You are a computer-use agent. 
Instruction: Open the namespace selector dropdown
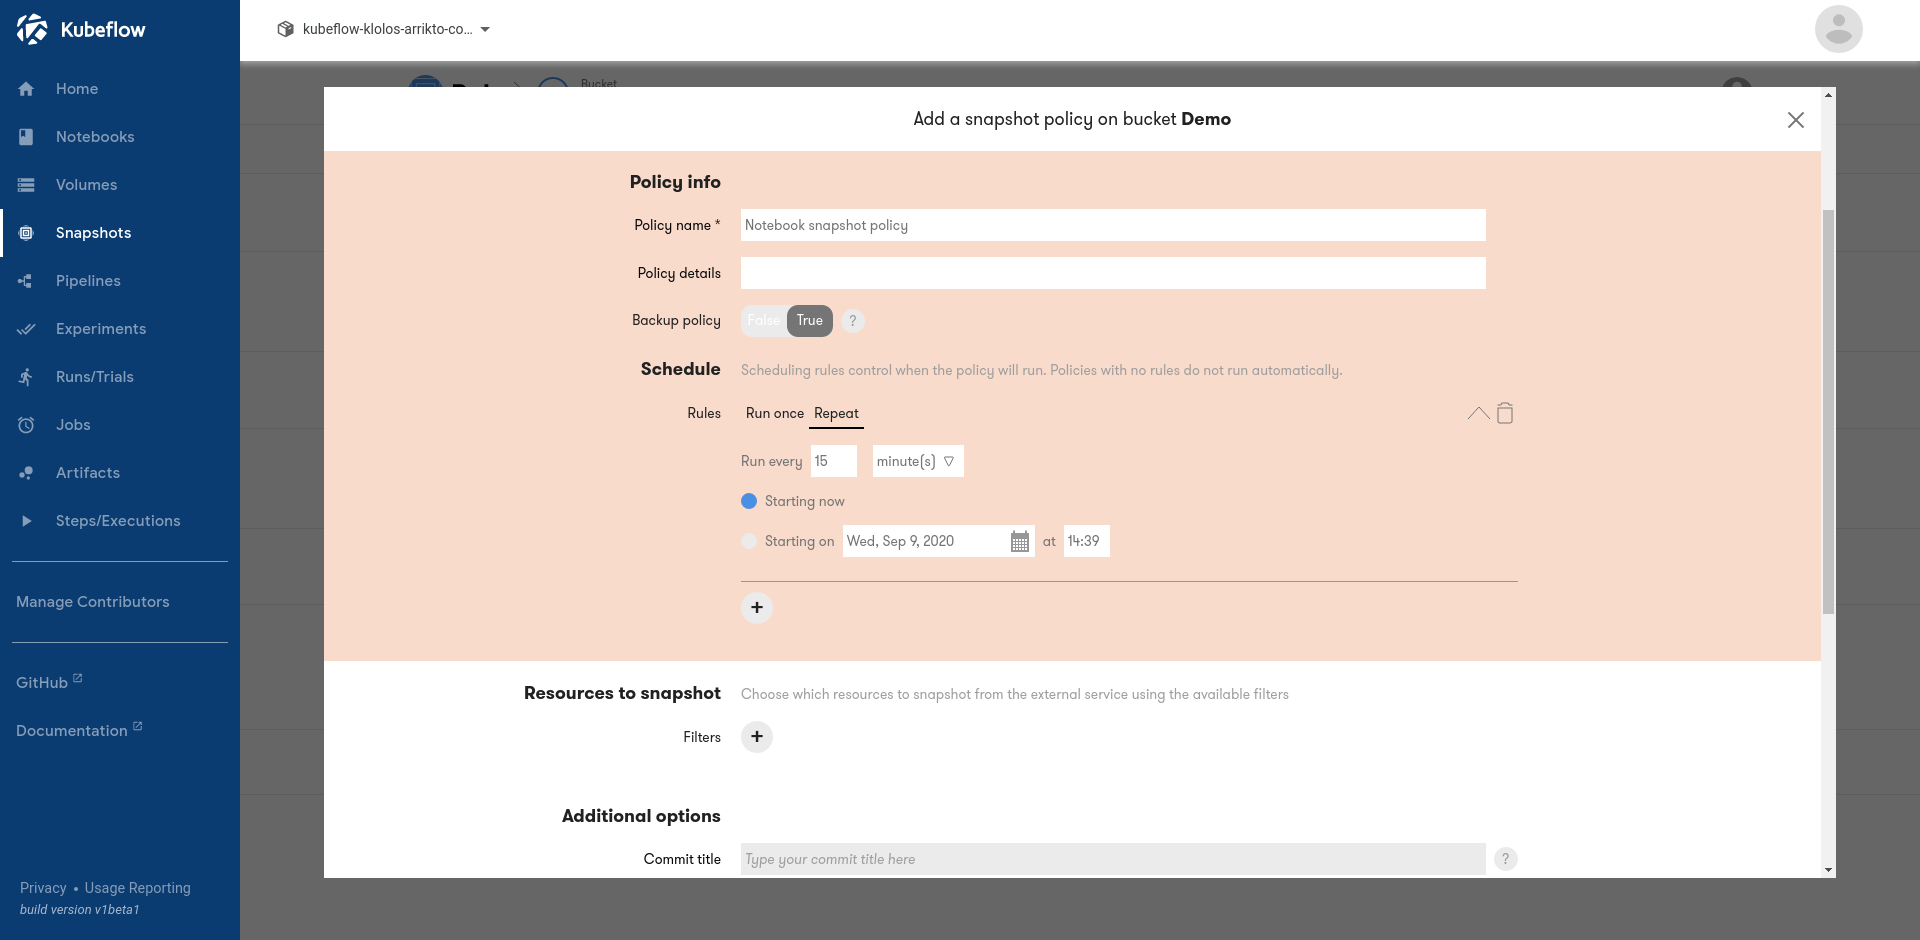click(384, 30)
